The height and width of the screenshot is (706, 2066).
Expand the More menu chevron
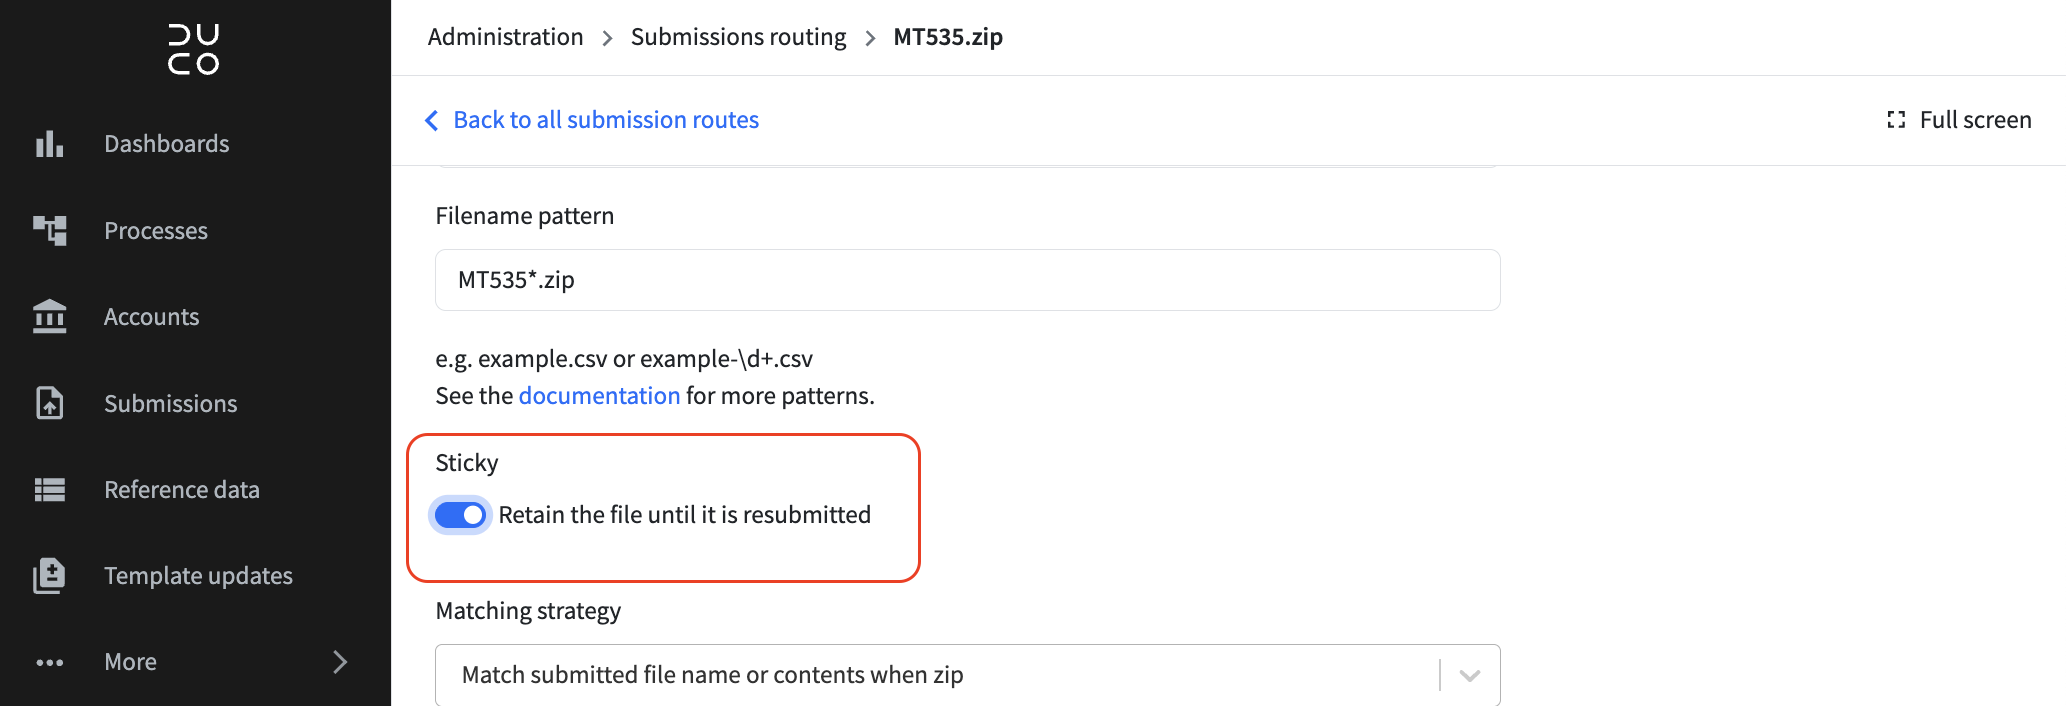[340, 662]
